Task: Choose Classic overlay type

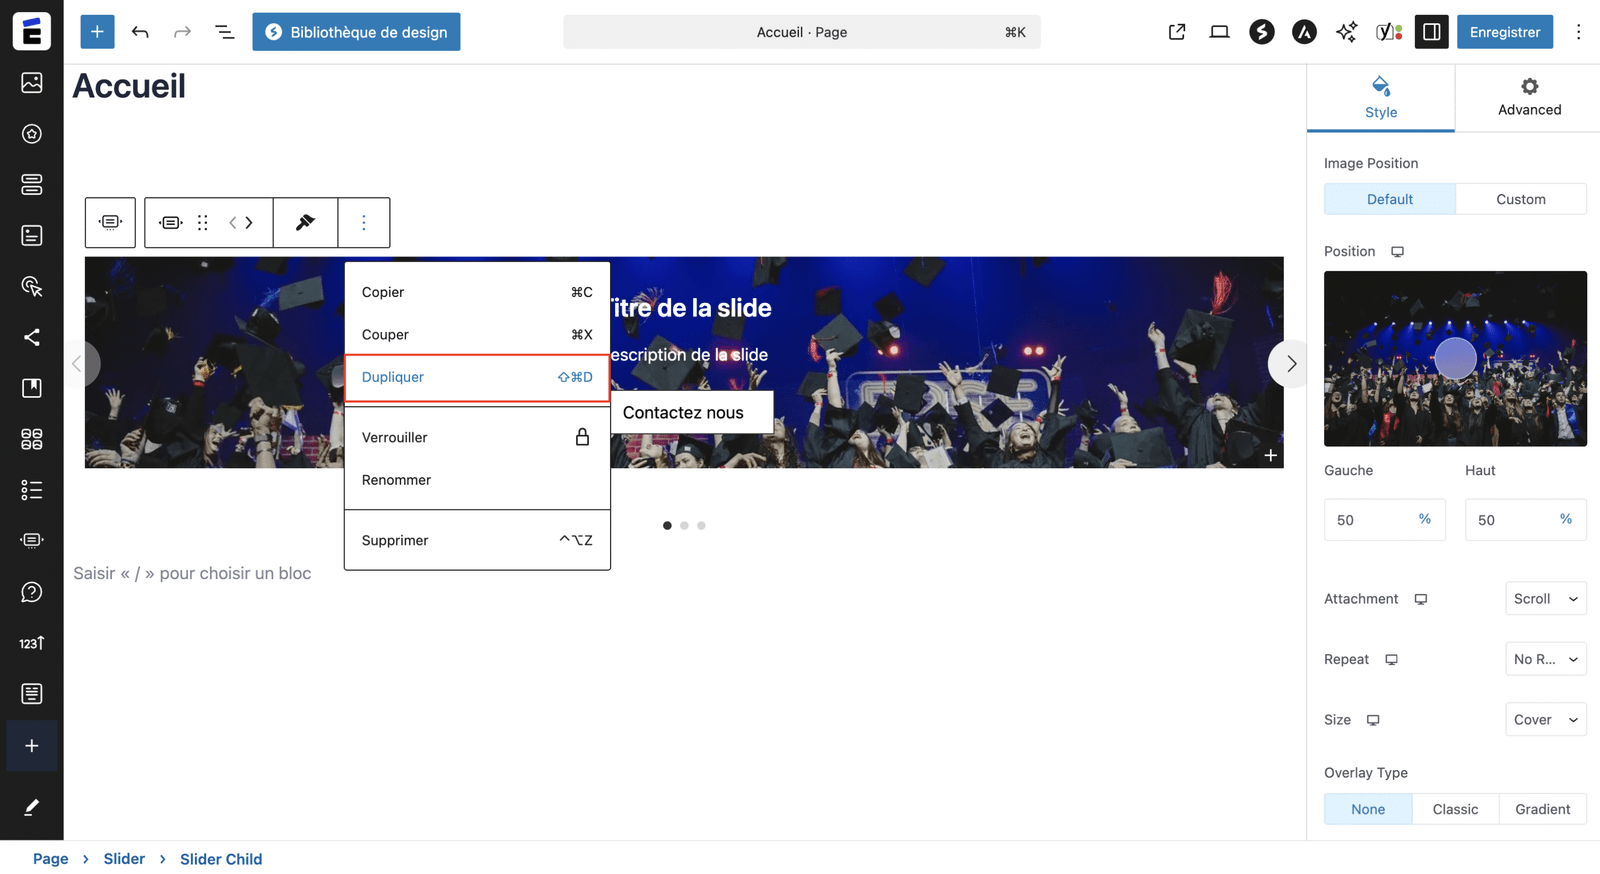Action: 1455,809
